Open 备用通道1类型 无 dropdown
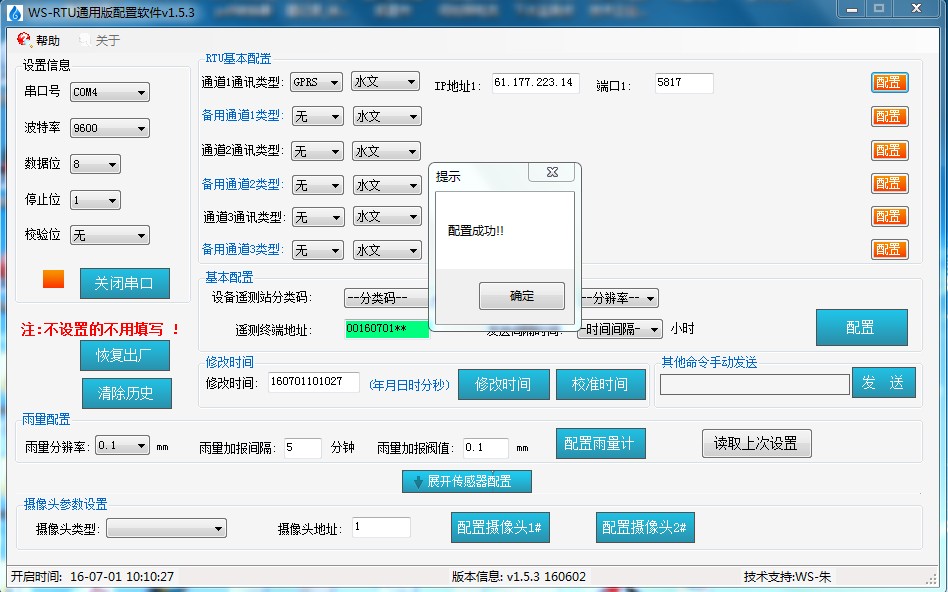Screen dimensions: 948x592 (x=317, y=116)
